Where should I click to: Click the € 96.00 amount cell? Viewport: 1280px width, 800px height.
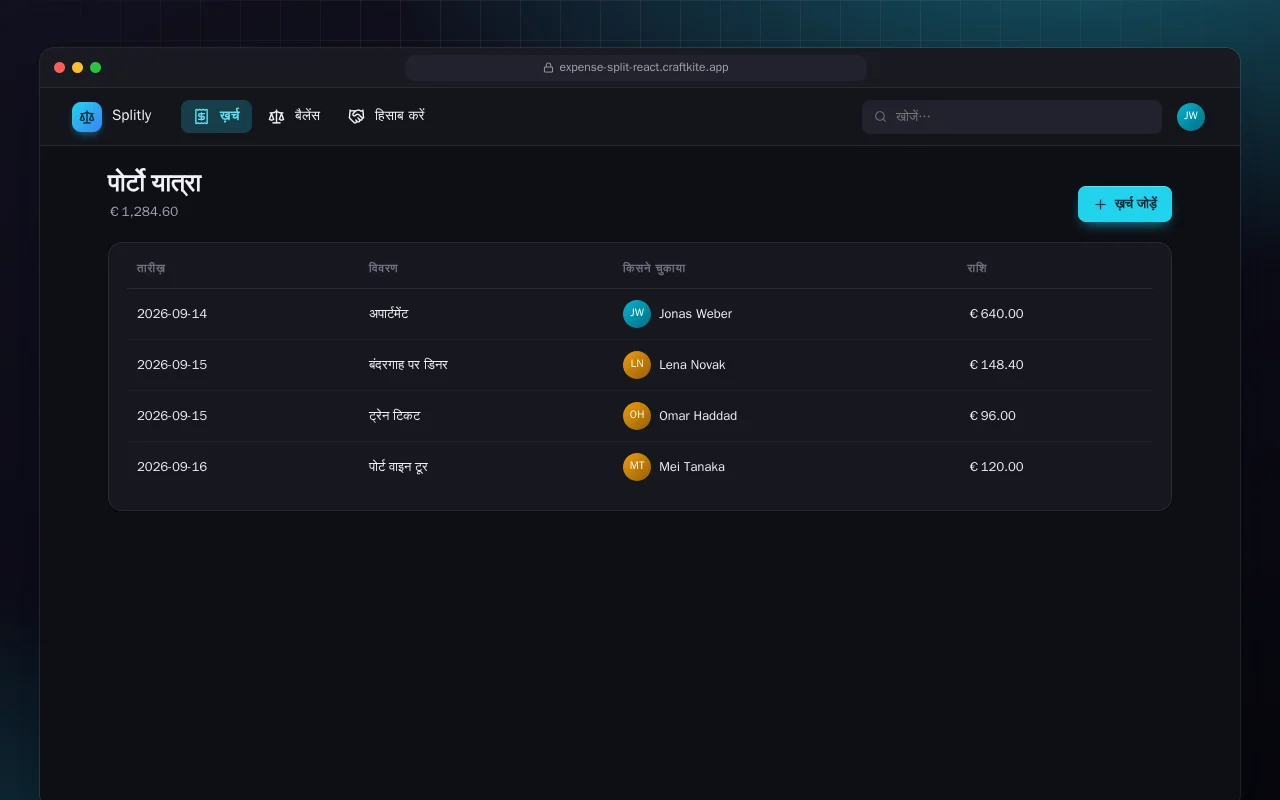click(x=992, y=416)
